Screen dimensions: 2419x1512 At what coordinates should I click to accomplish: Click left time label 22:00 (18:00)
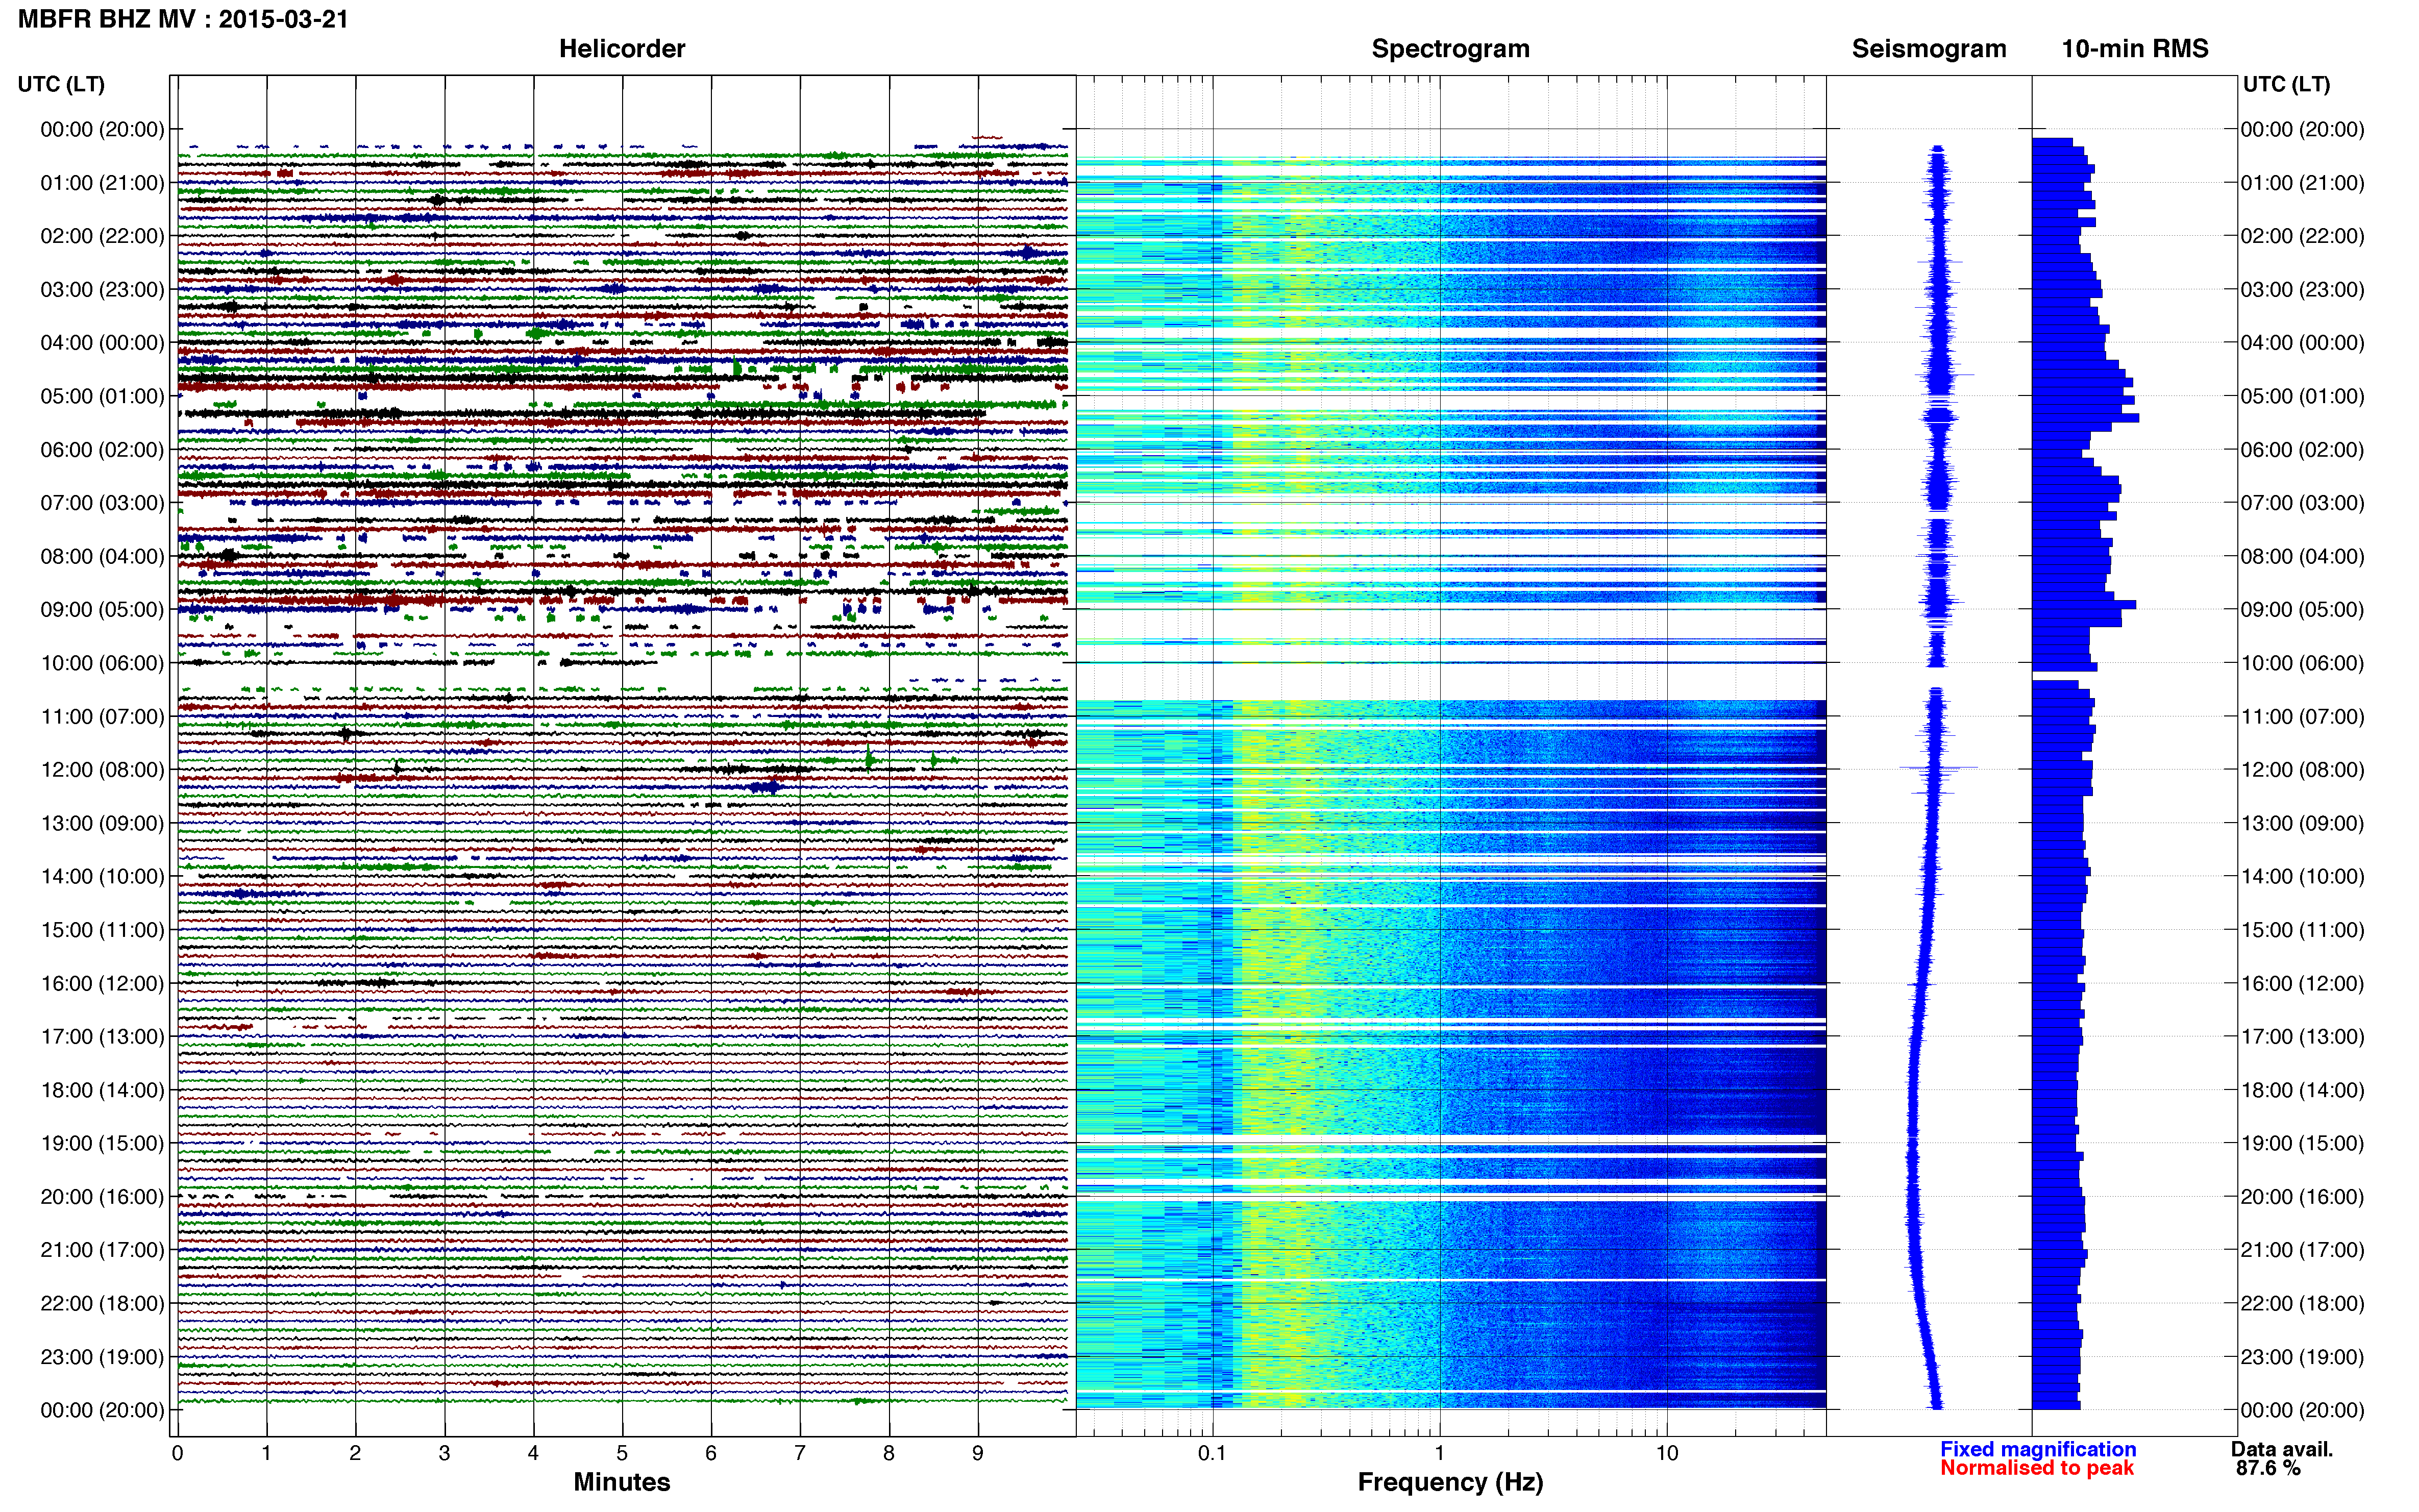click(x=102, y=1303)
